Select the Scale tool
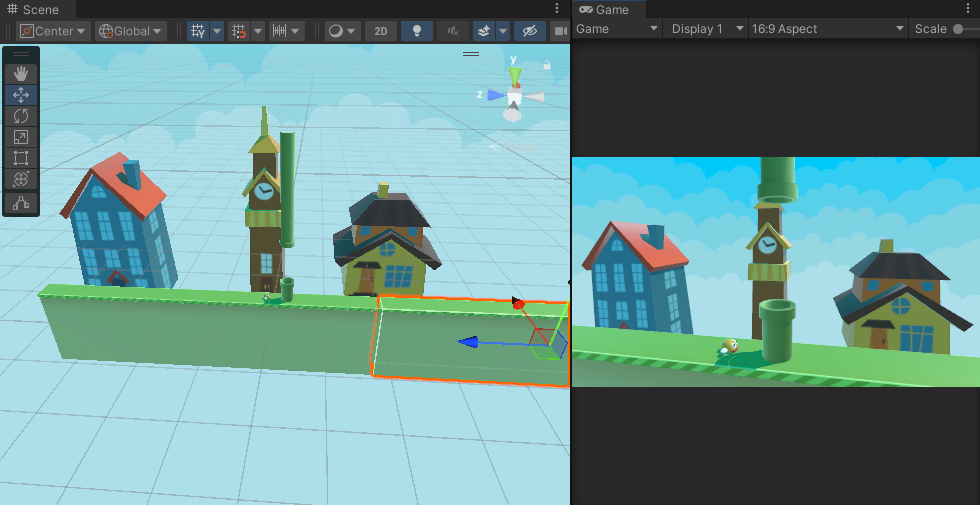 pyautogui.click(x=21, y=137)
